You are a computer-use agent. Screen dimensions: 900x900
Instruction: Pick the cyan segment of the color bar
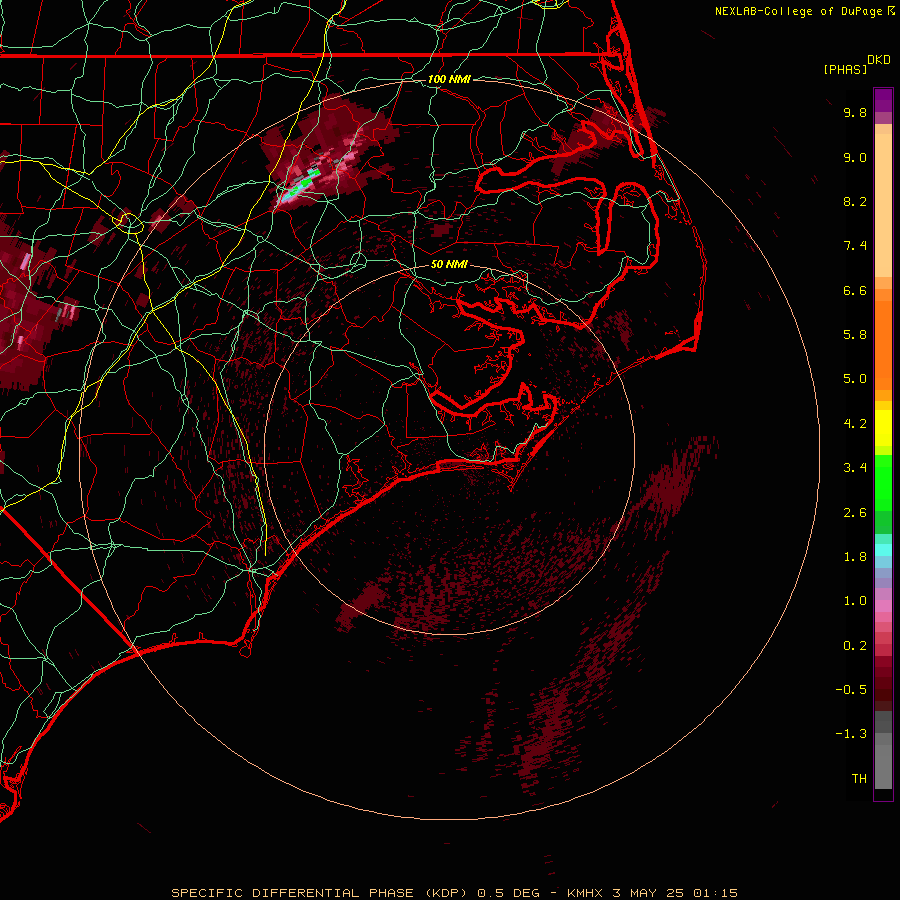point(883,550)
